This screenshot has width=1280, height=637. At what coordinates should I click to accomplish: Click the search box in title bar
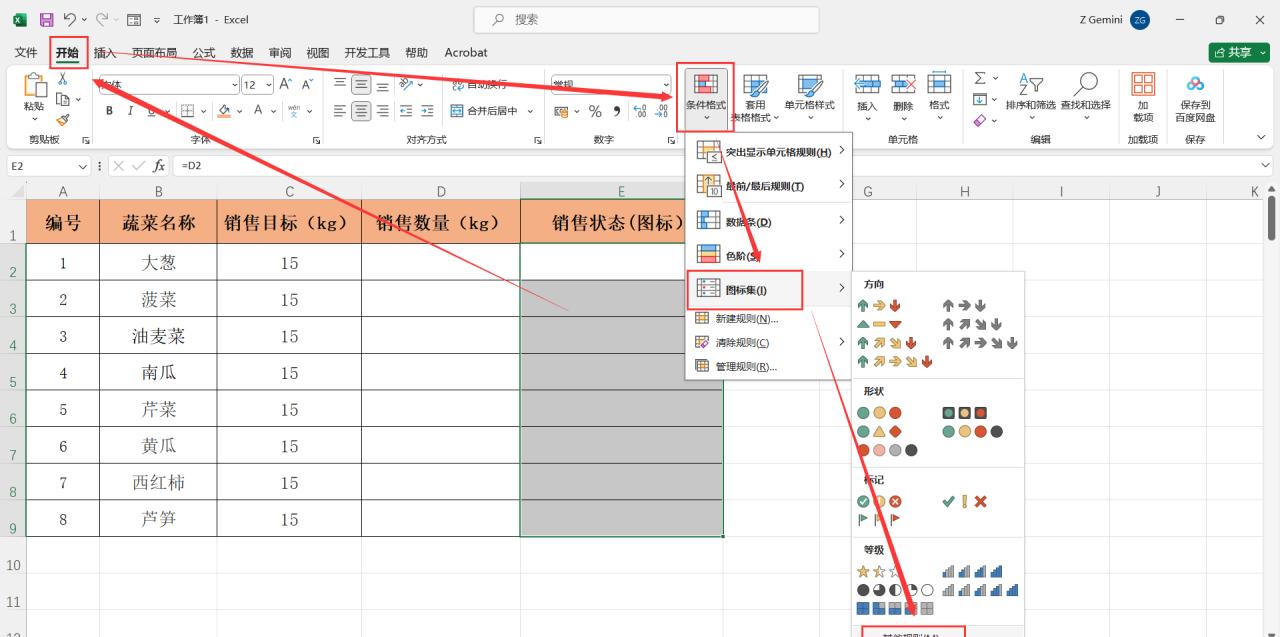[x=646, y=19]
